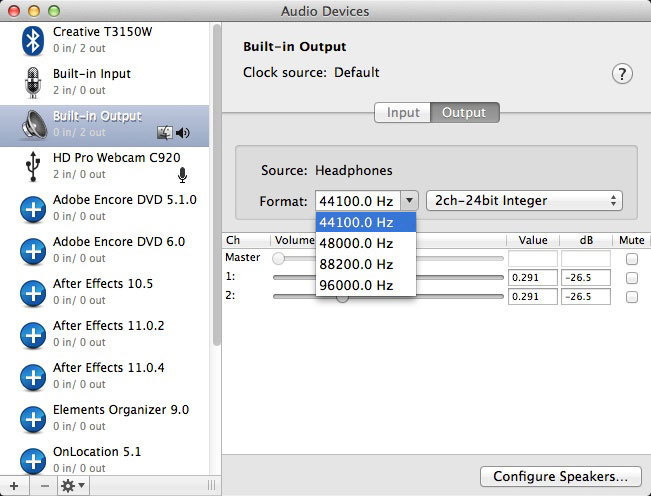Screen dimensions: 651x496
Task: Click the Source: Headphones label
Action: click(x=327, y=171)
